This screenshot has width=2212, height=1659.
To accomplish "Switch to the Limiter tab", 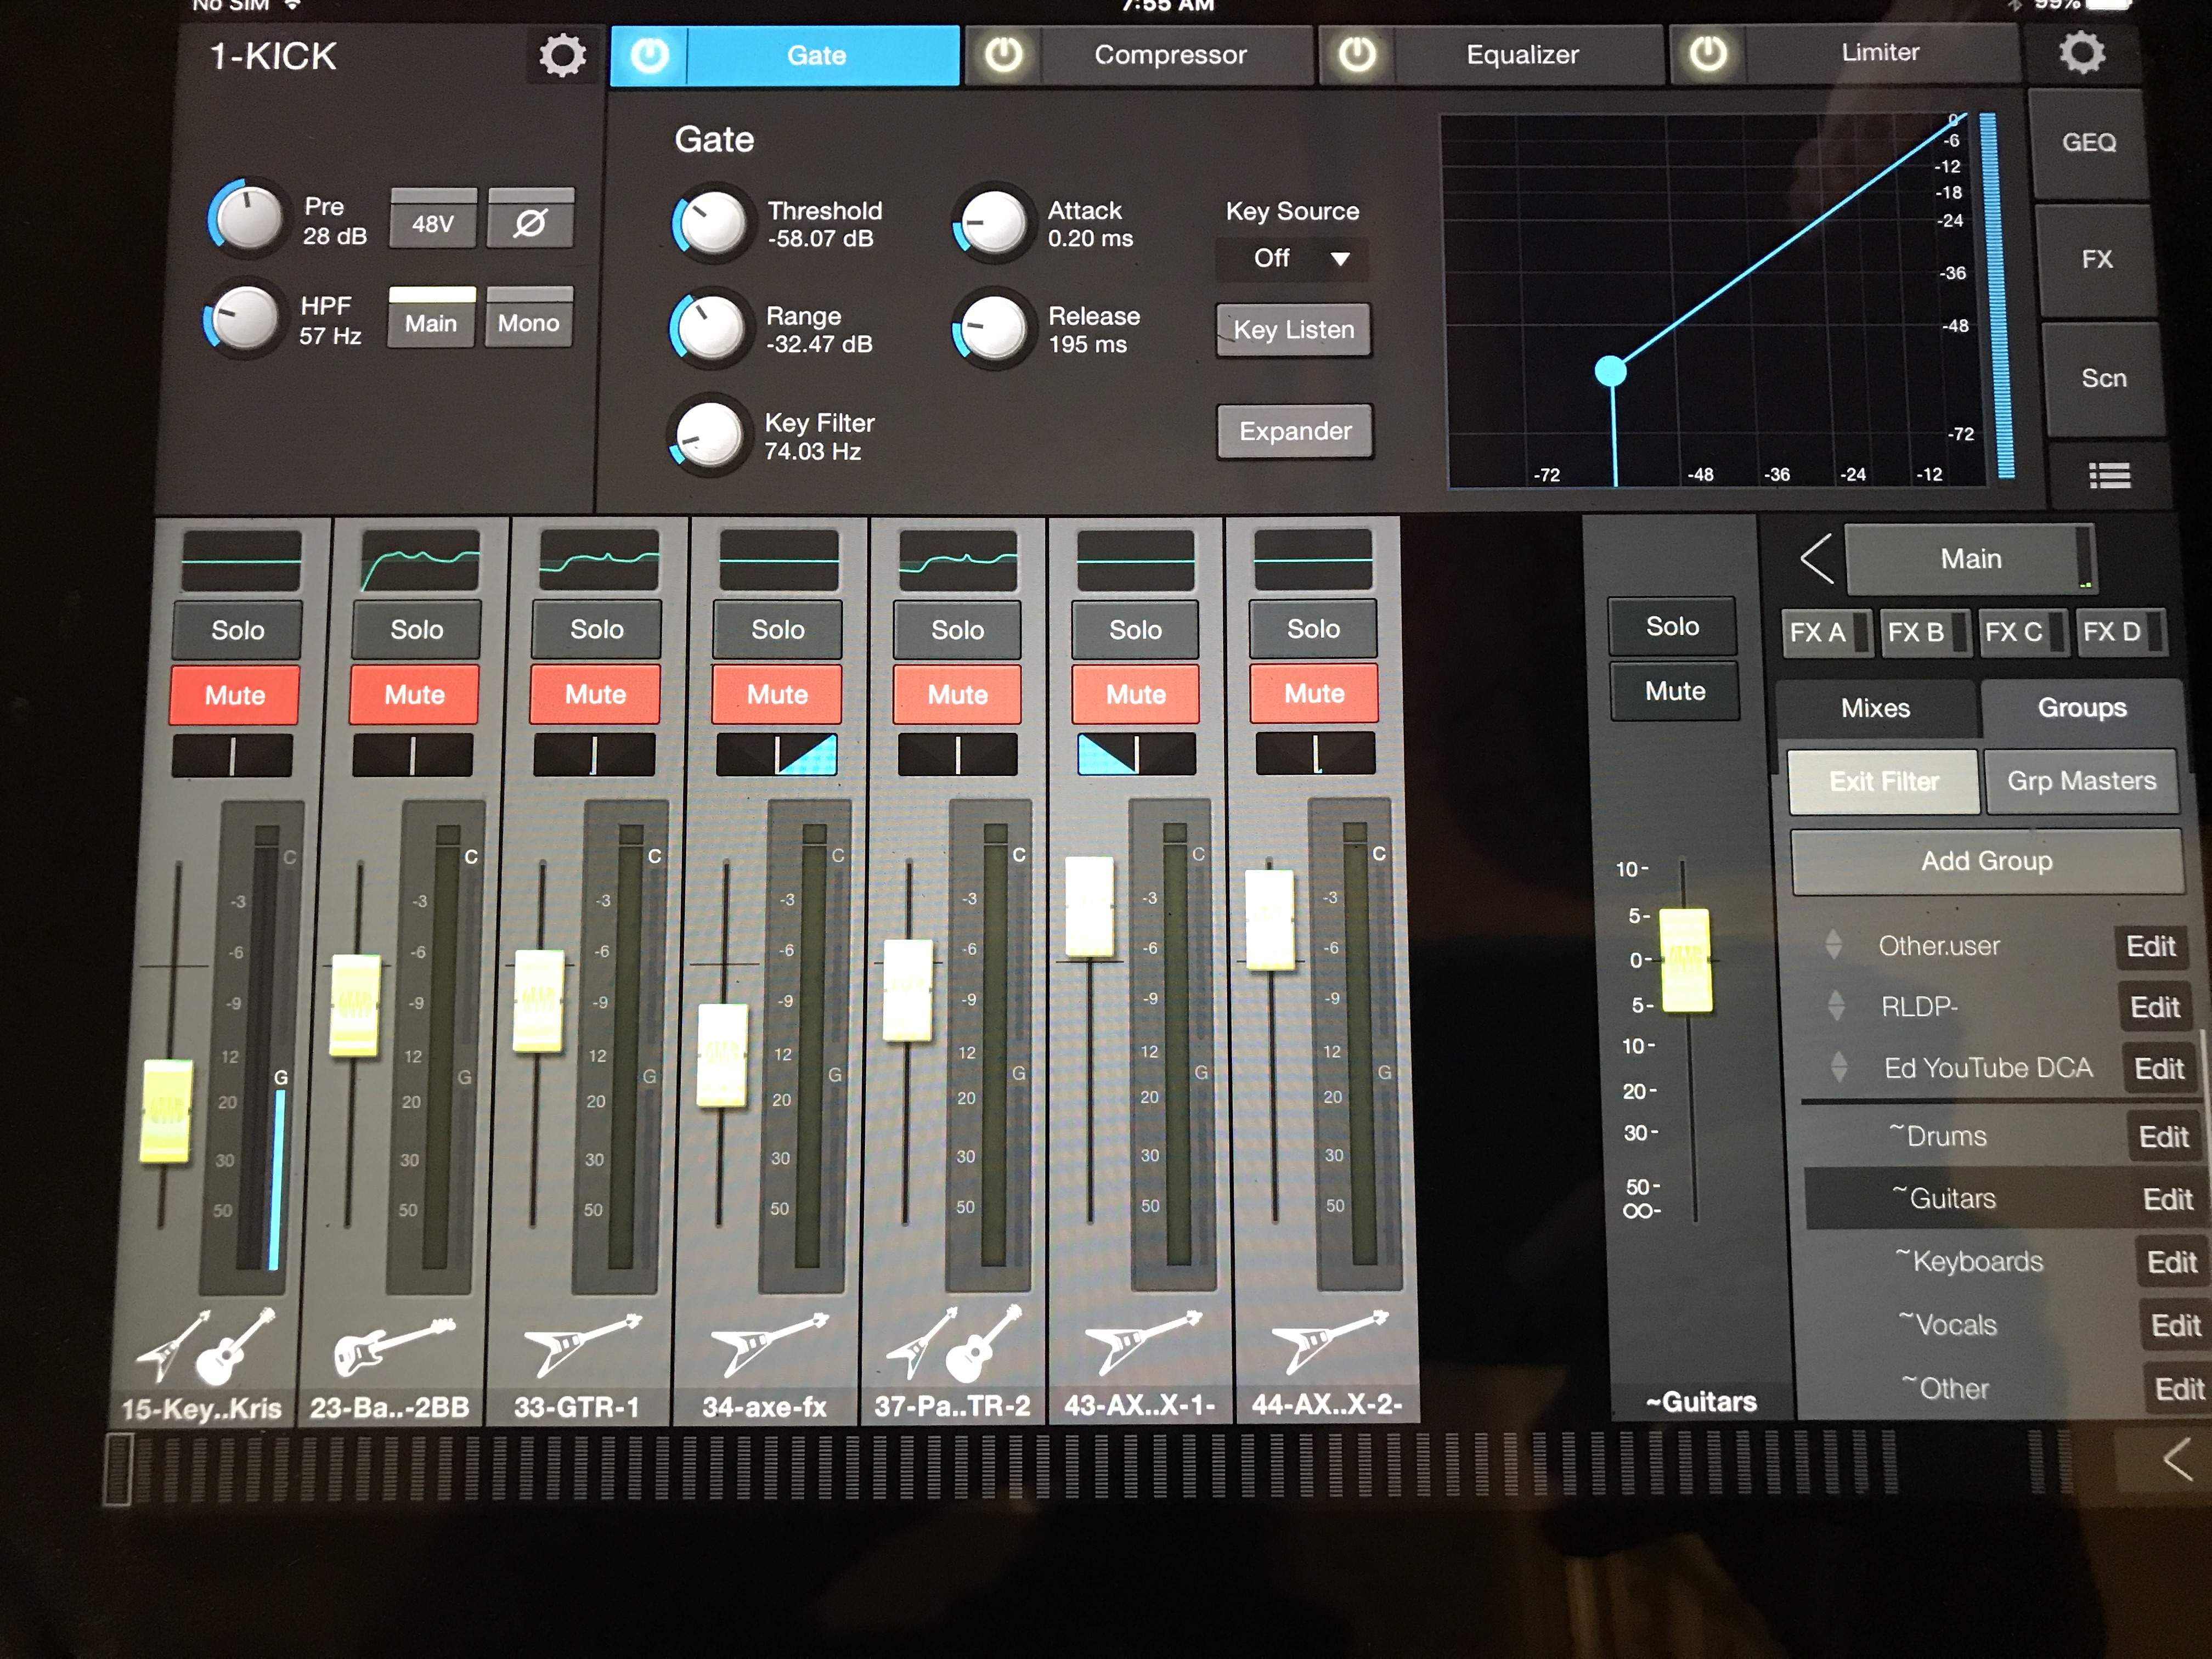I will click(1881, 52).
